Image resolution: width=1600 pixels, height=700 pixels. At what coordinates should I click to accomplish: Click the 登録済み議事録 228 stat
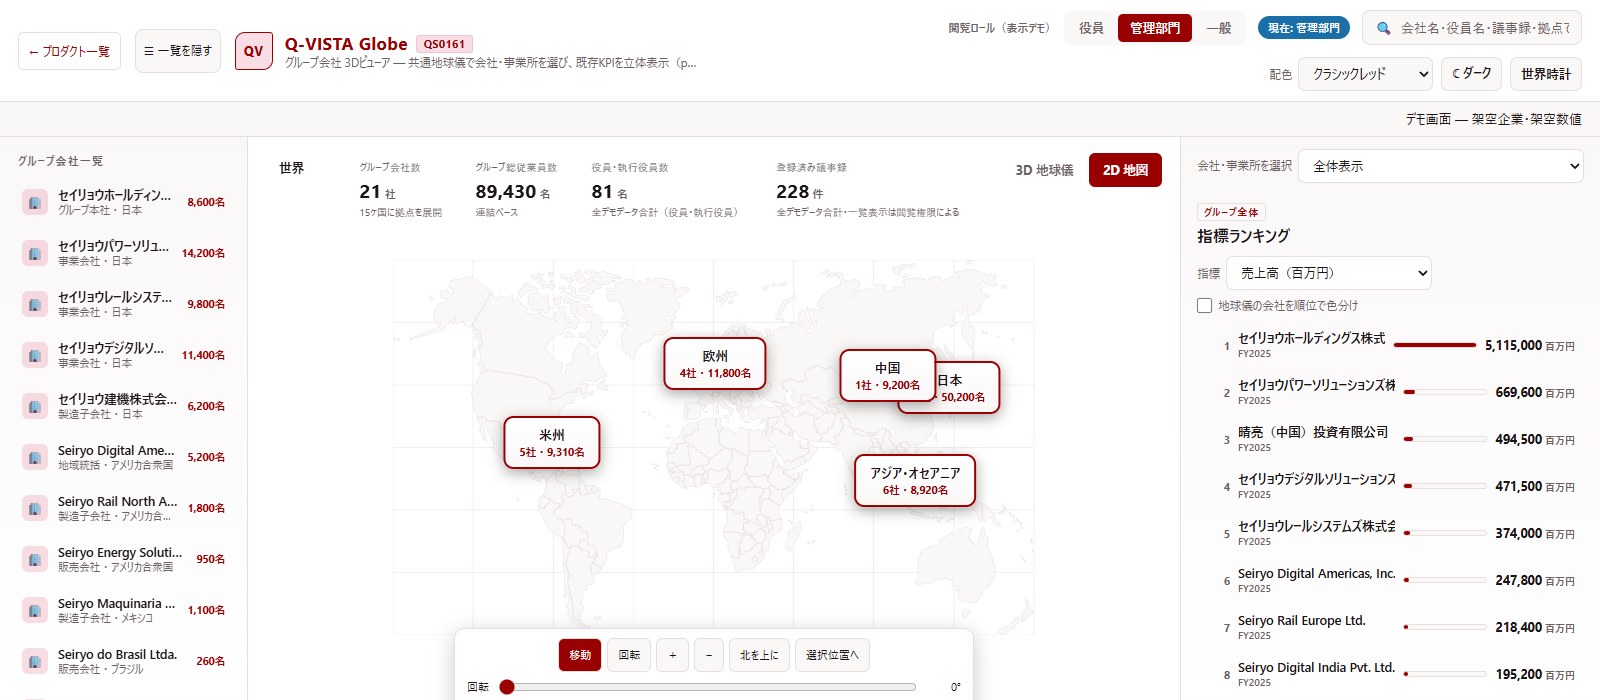[868, 190]
